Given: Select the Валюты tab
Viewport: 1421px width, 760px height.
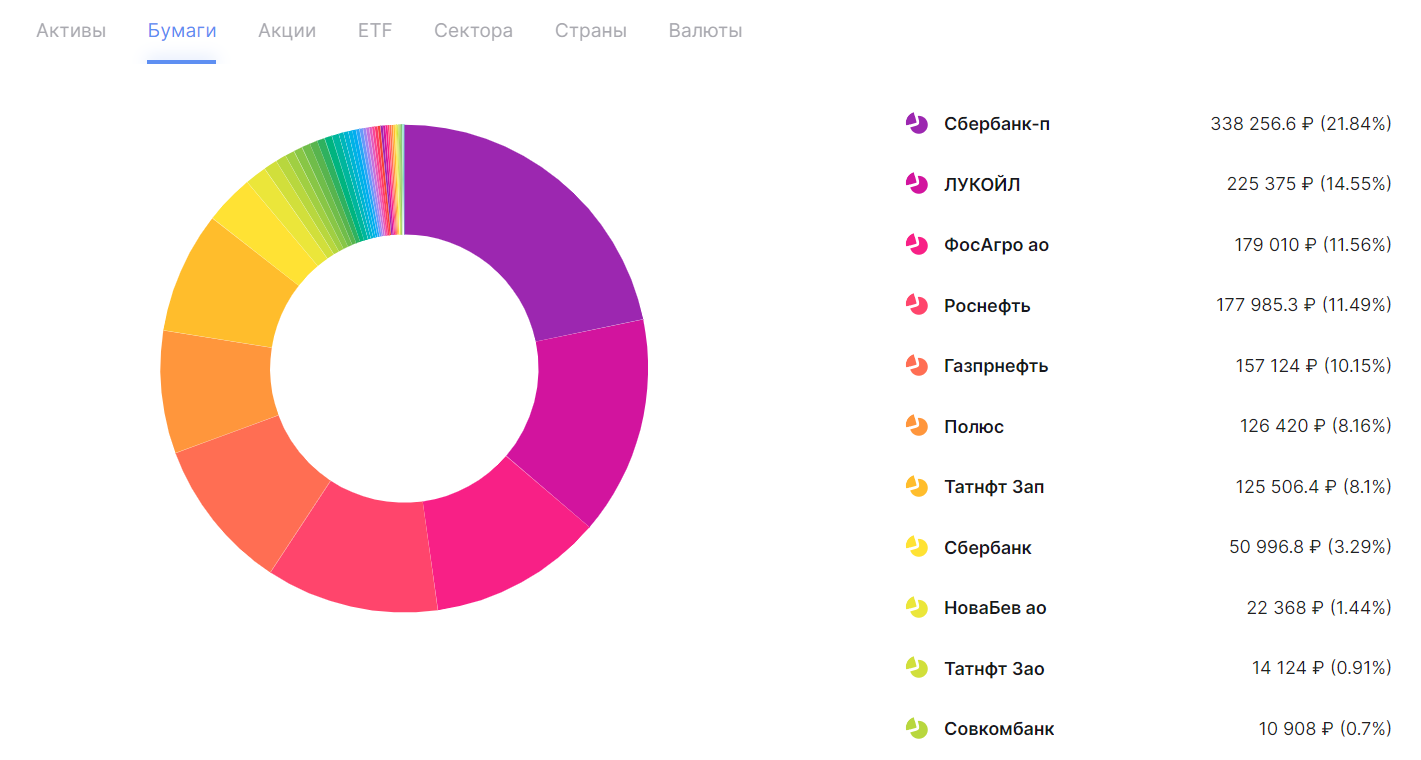Looking at the screenshot, I should (x=705, y=31).
